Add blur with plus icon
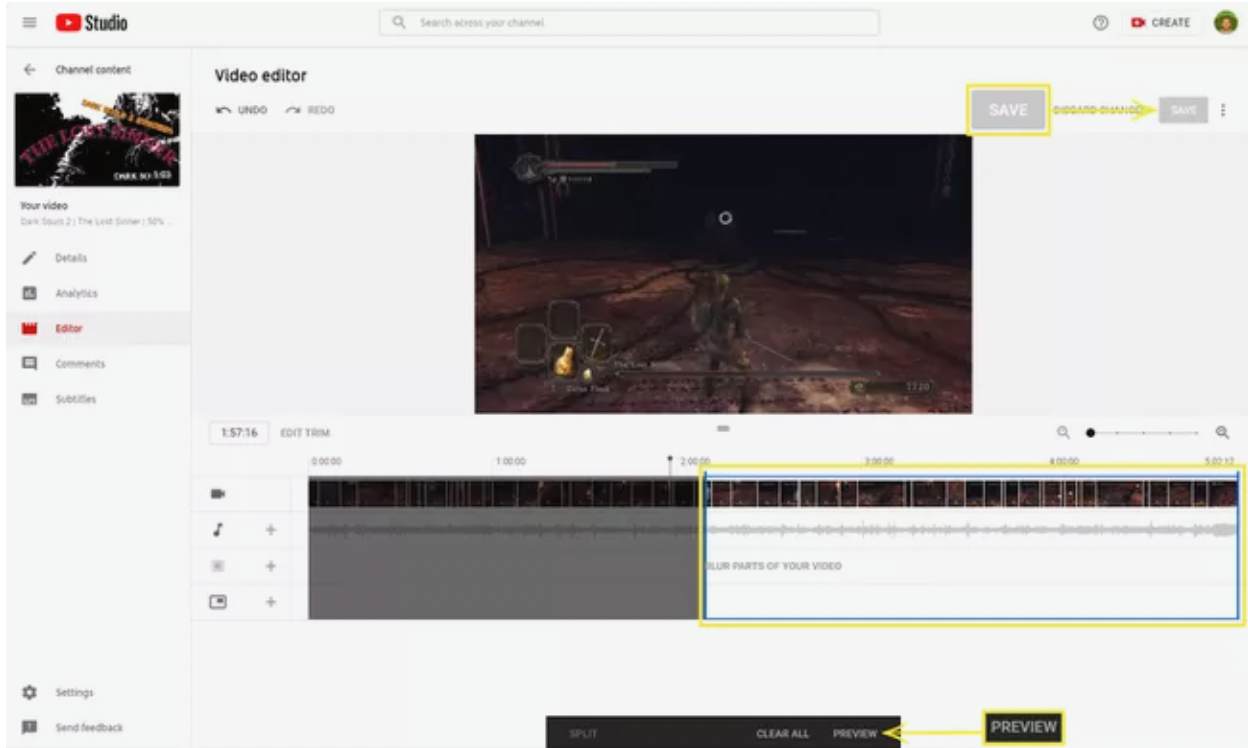 point(270,566)
